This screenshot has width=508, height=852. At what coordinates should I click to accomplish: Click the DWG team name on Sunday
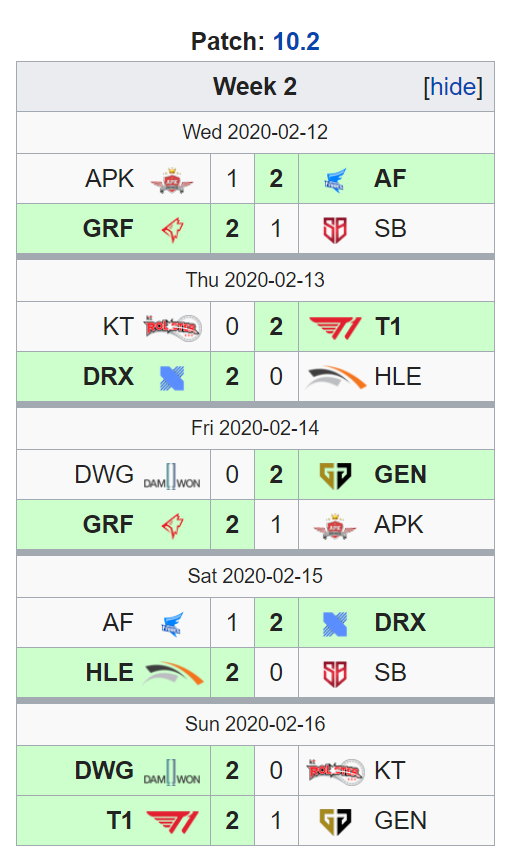104,770
